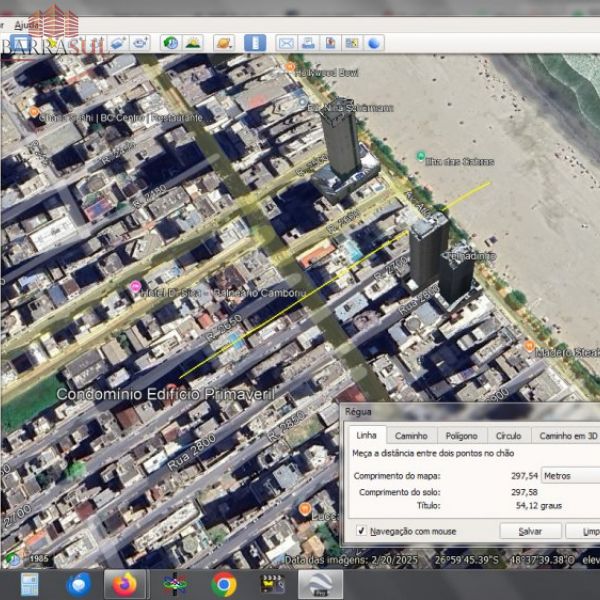Click the Salvar button

tap(530, 531)
